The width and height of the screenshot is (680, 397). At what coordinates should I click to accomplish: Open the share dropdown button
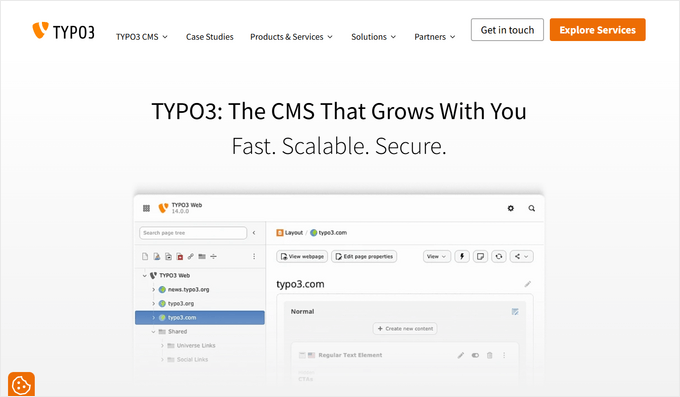coord(522,256)
